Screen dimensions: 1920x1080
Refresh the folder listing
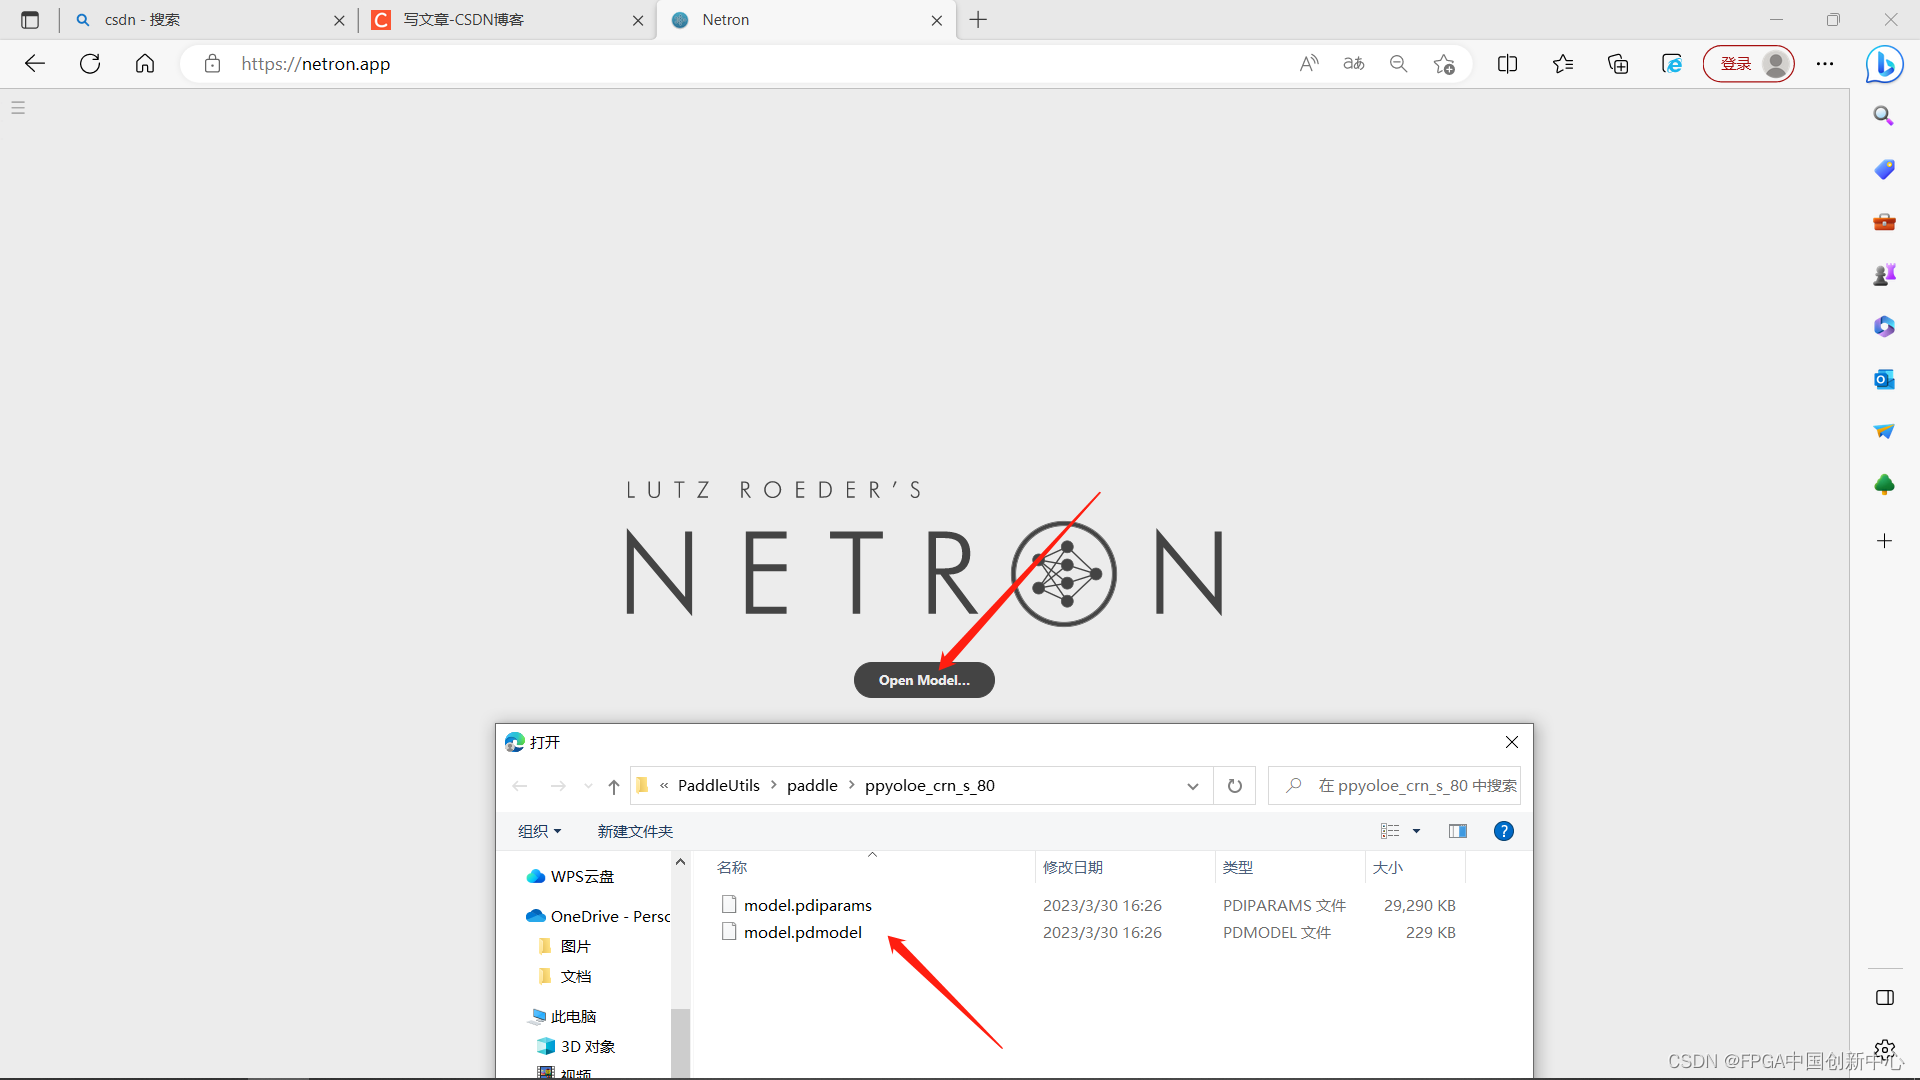click(x=1235, y=786)
